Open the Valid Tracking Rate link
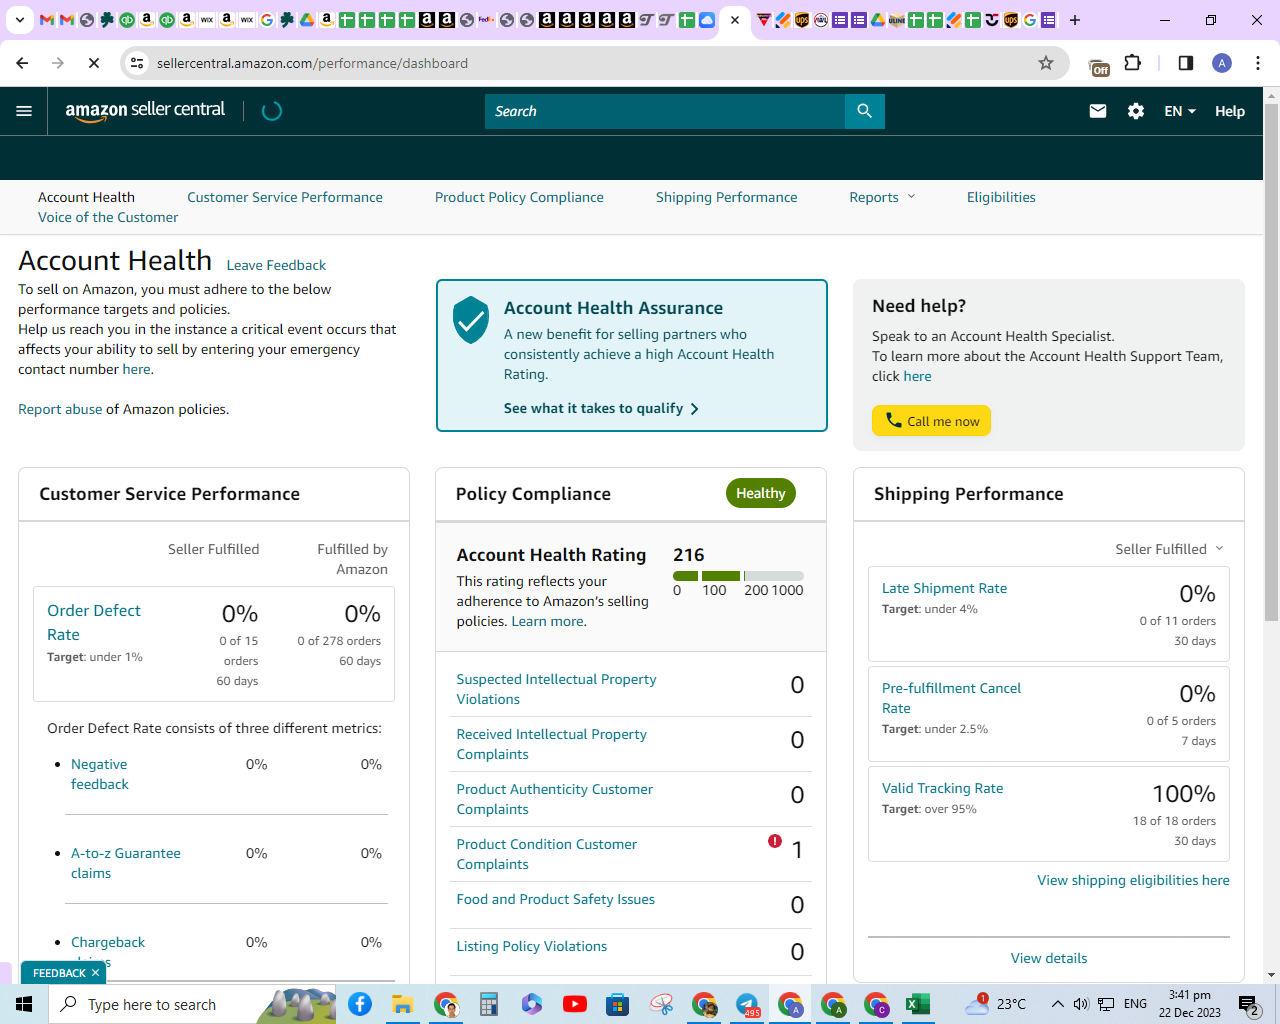1280x1024 pixels. pyautogui.click(x=942, y=788)
